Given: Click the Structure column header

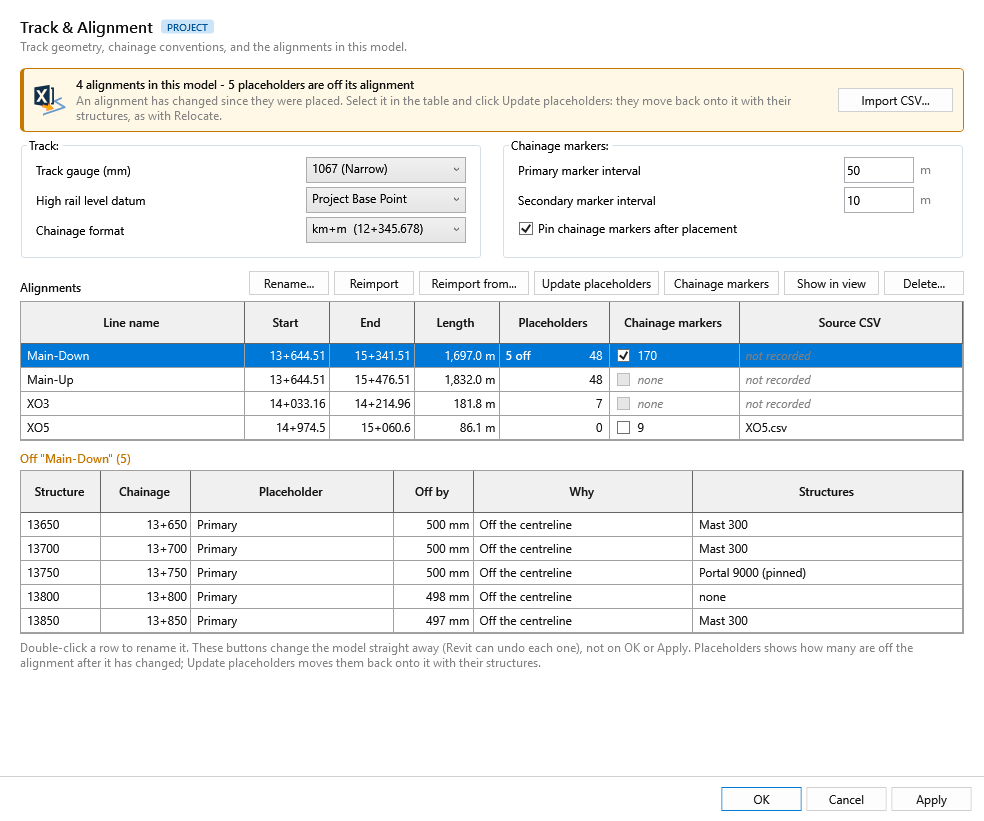Looking at the screenshot, I should [60, 491].
